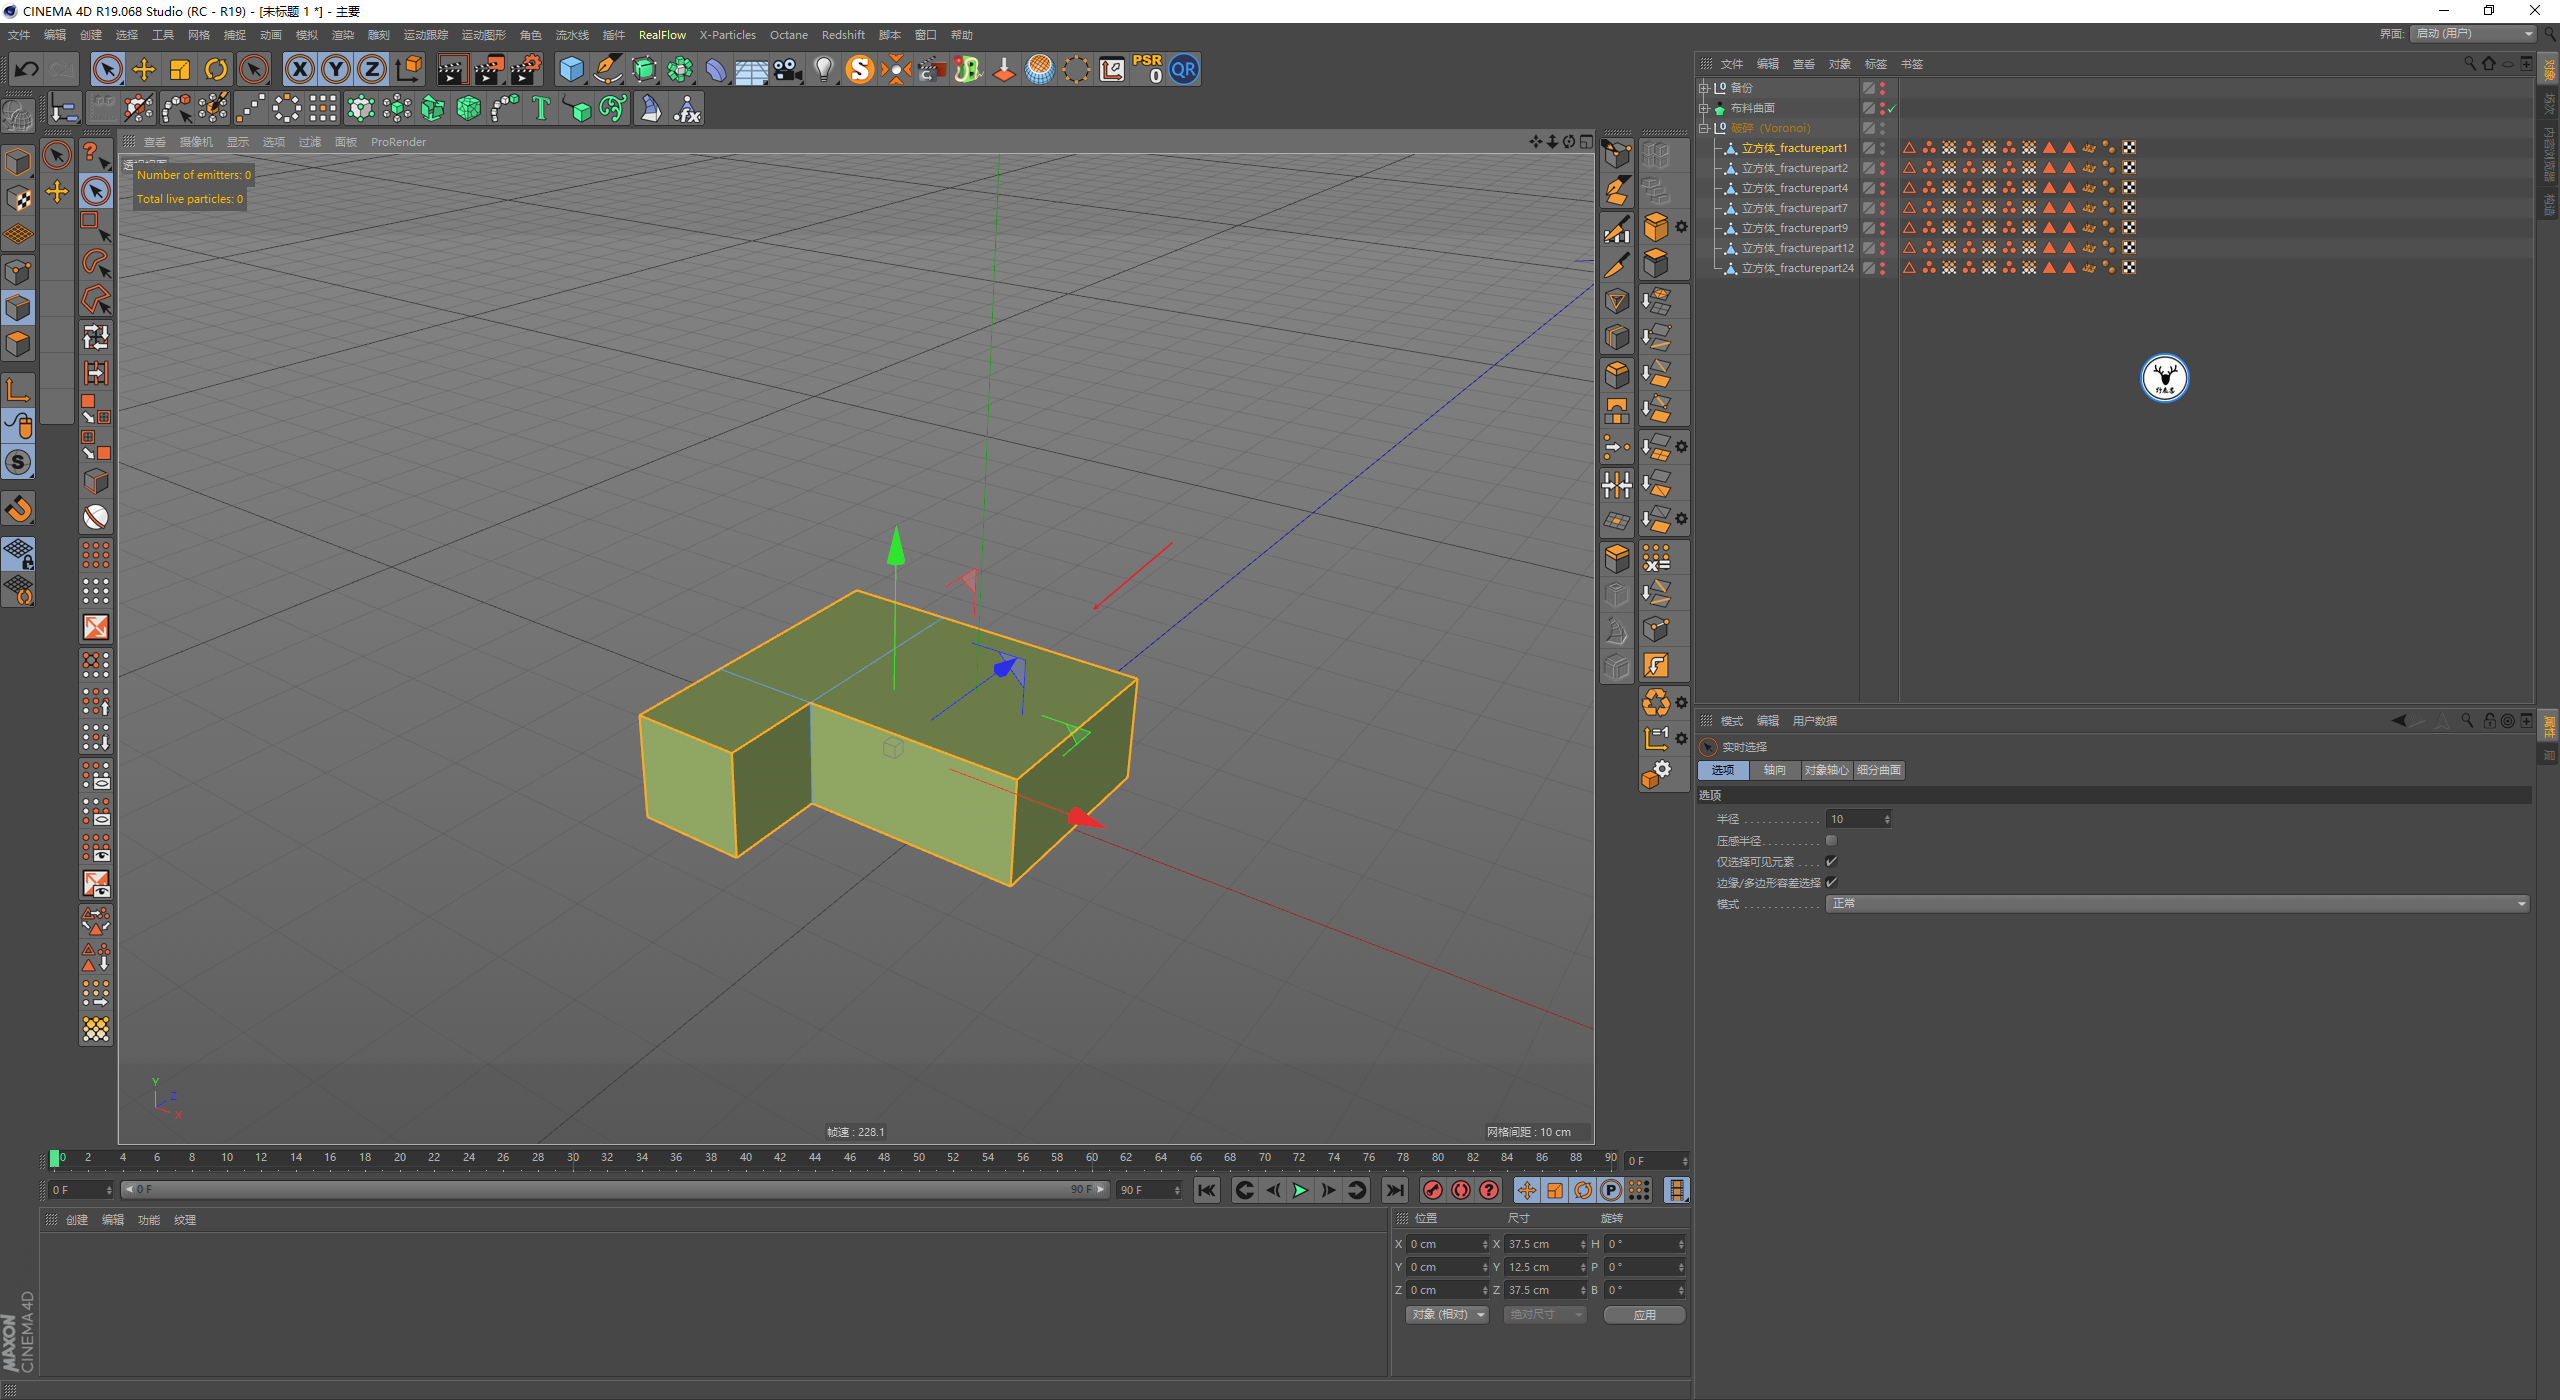Enable the 压感半径 checkbox

(1831, 840)
